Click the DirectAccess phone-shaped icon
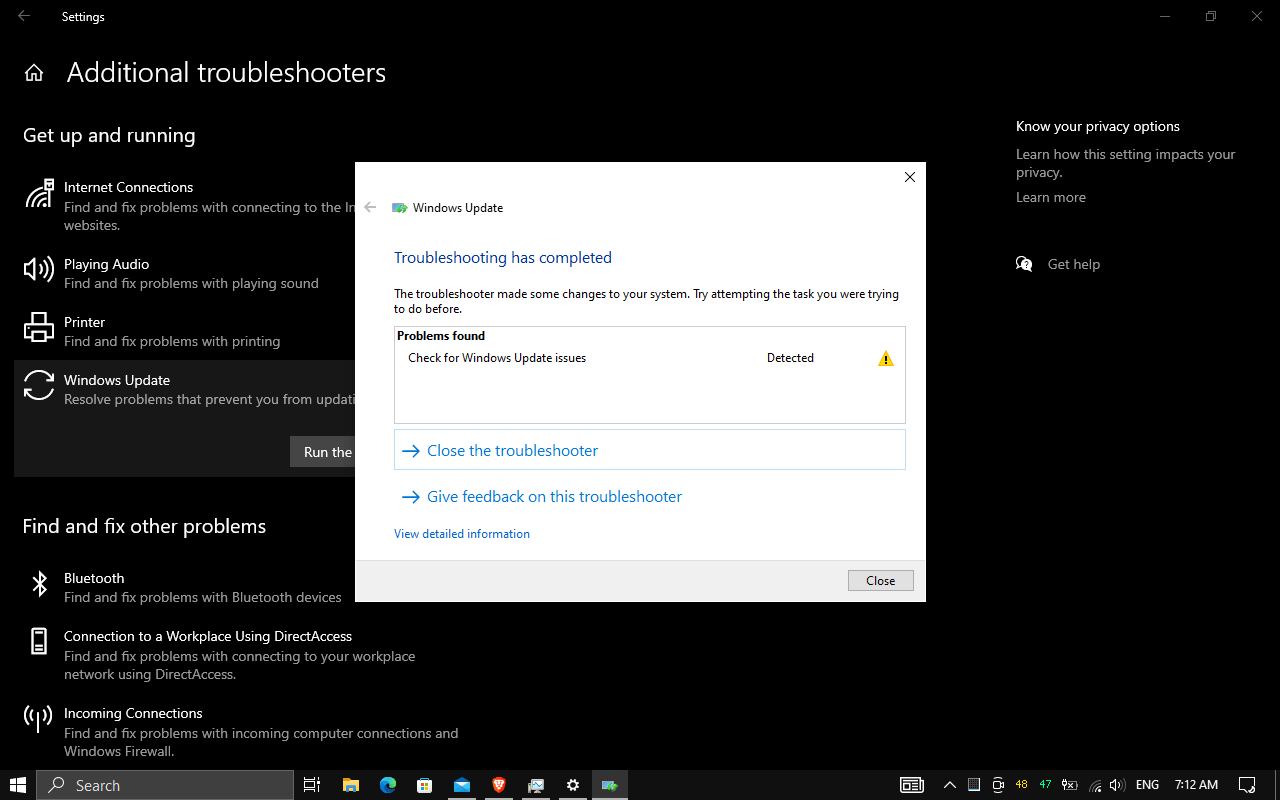This screenshot has width=1280, height=800. tap(39, 641)
